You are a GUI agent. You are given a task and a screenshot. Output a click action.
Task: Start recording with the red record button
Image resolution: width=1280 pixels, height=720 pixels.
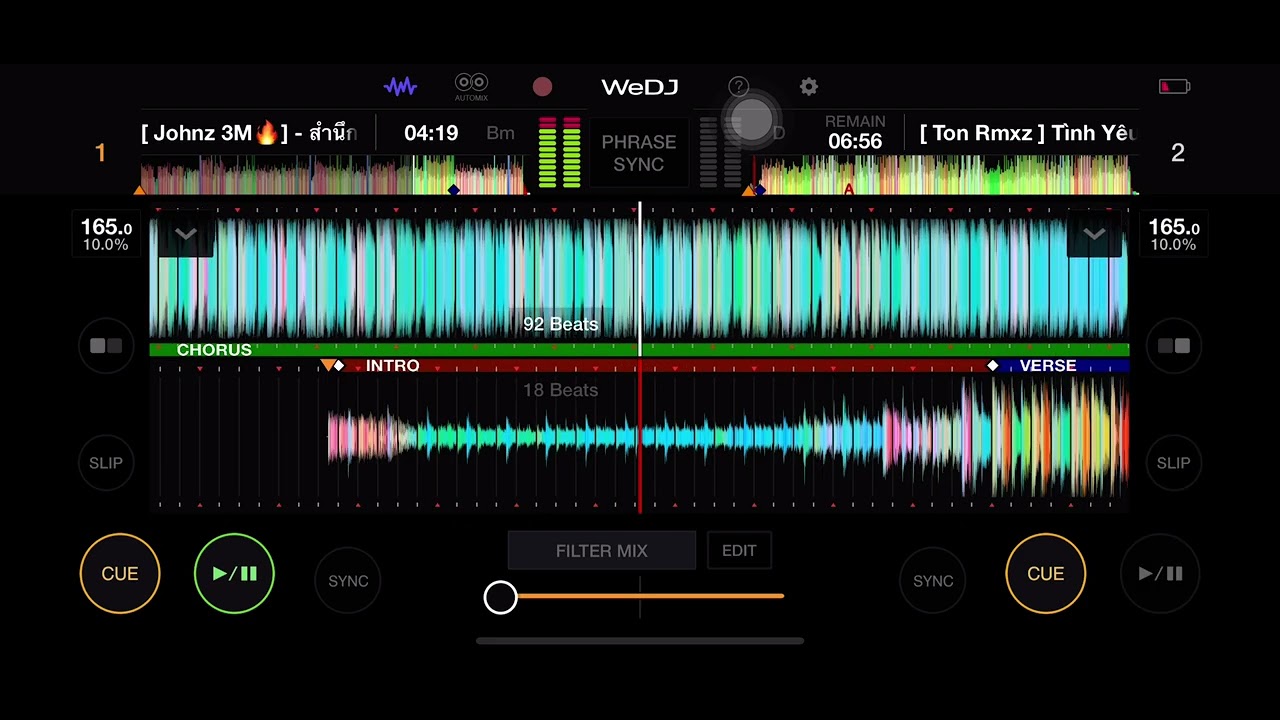click(x=542, y=87)
